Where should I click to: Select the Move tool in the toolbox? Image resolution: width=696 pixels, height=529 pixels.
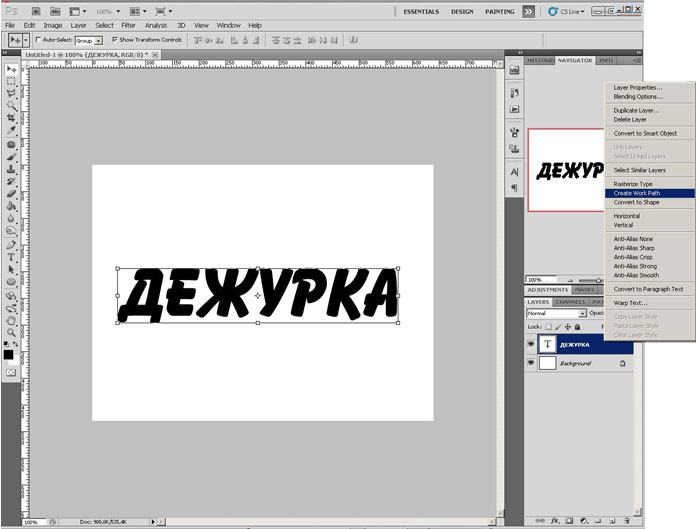click(11, 69)
